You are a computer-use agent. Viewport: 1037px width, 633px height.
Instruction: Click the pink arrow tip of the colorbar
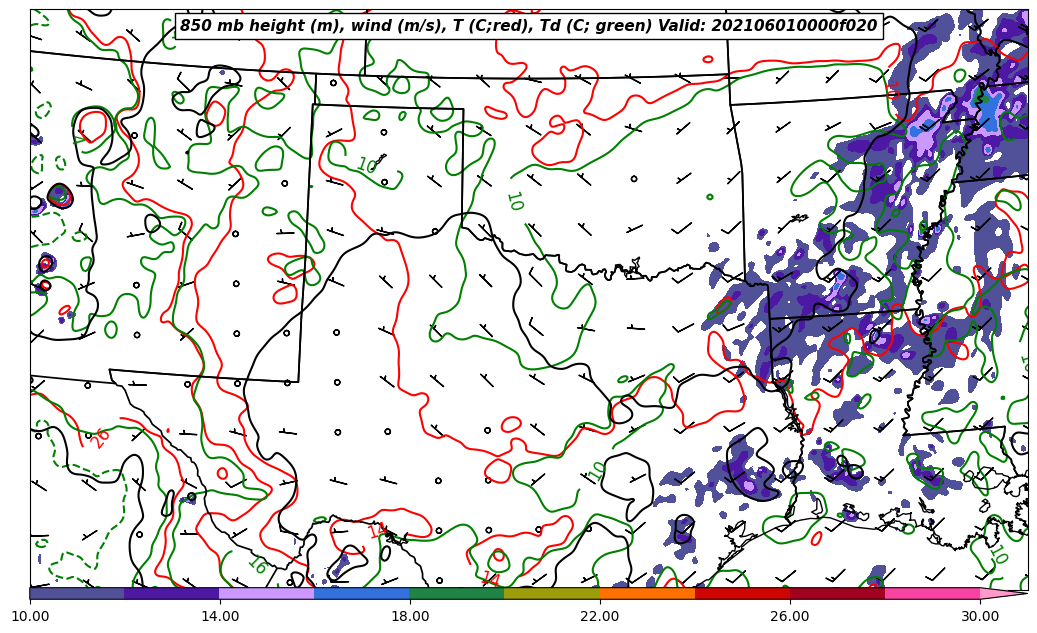click(x=1003, y=593)
